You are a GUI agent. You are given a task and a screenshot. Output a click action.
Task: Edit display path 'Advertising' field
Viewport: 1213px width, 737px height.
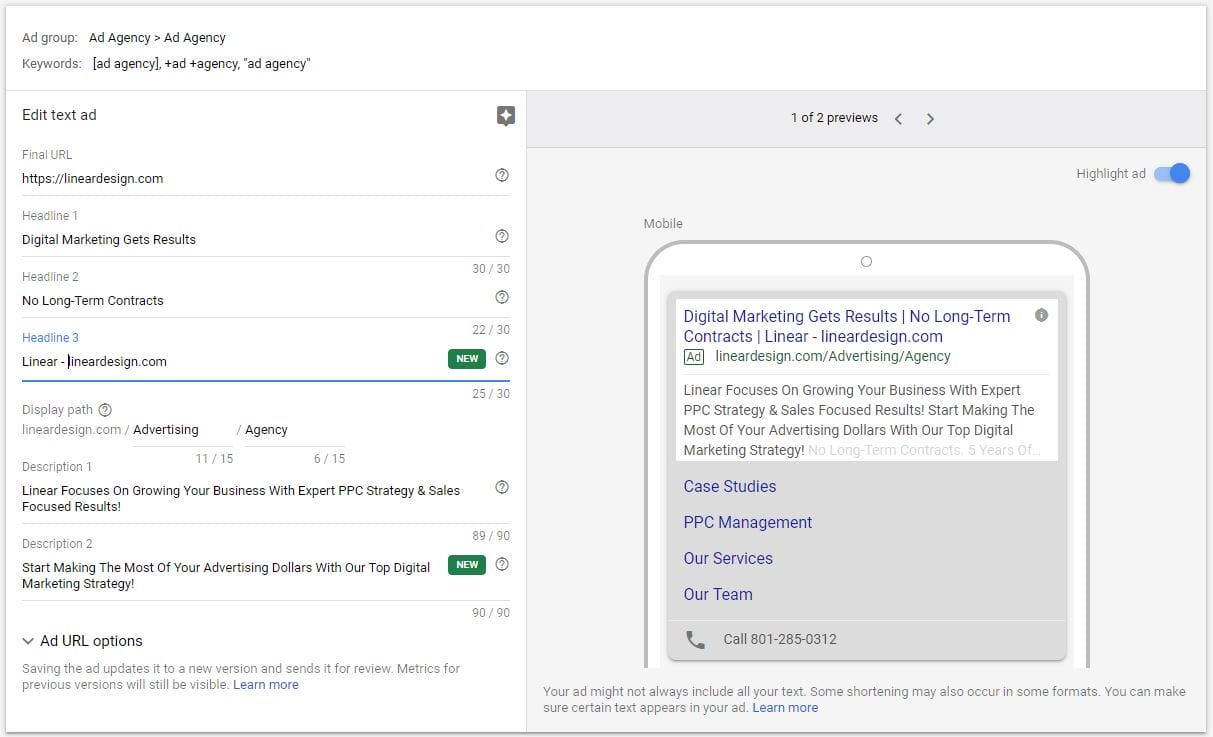click(183, 430)
